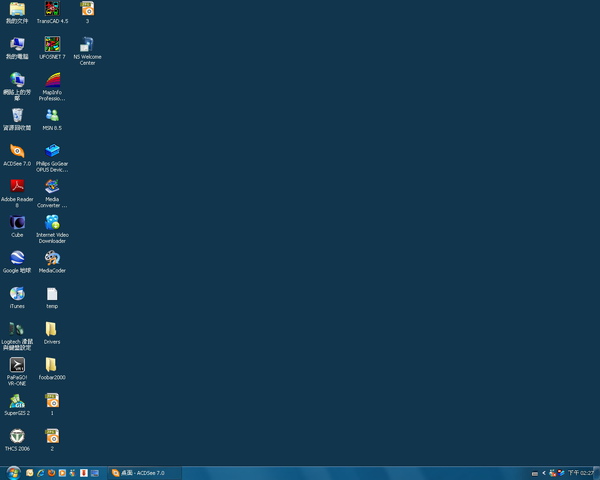The width and height of the screenshot is (600, 480).
Task: Select the Internet Video Downloader icon
Action: (52, 229)
